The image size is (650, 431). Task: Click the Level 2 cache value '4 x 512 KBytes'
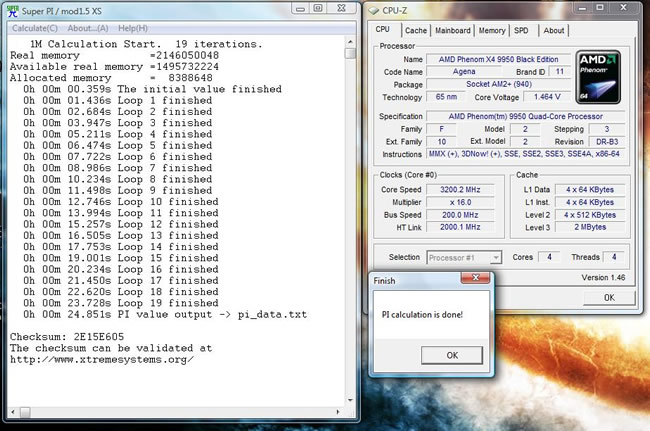tap(590, 215)
